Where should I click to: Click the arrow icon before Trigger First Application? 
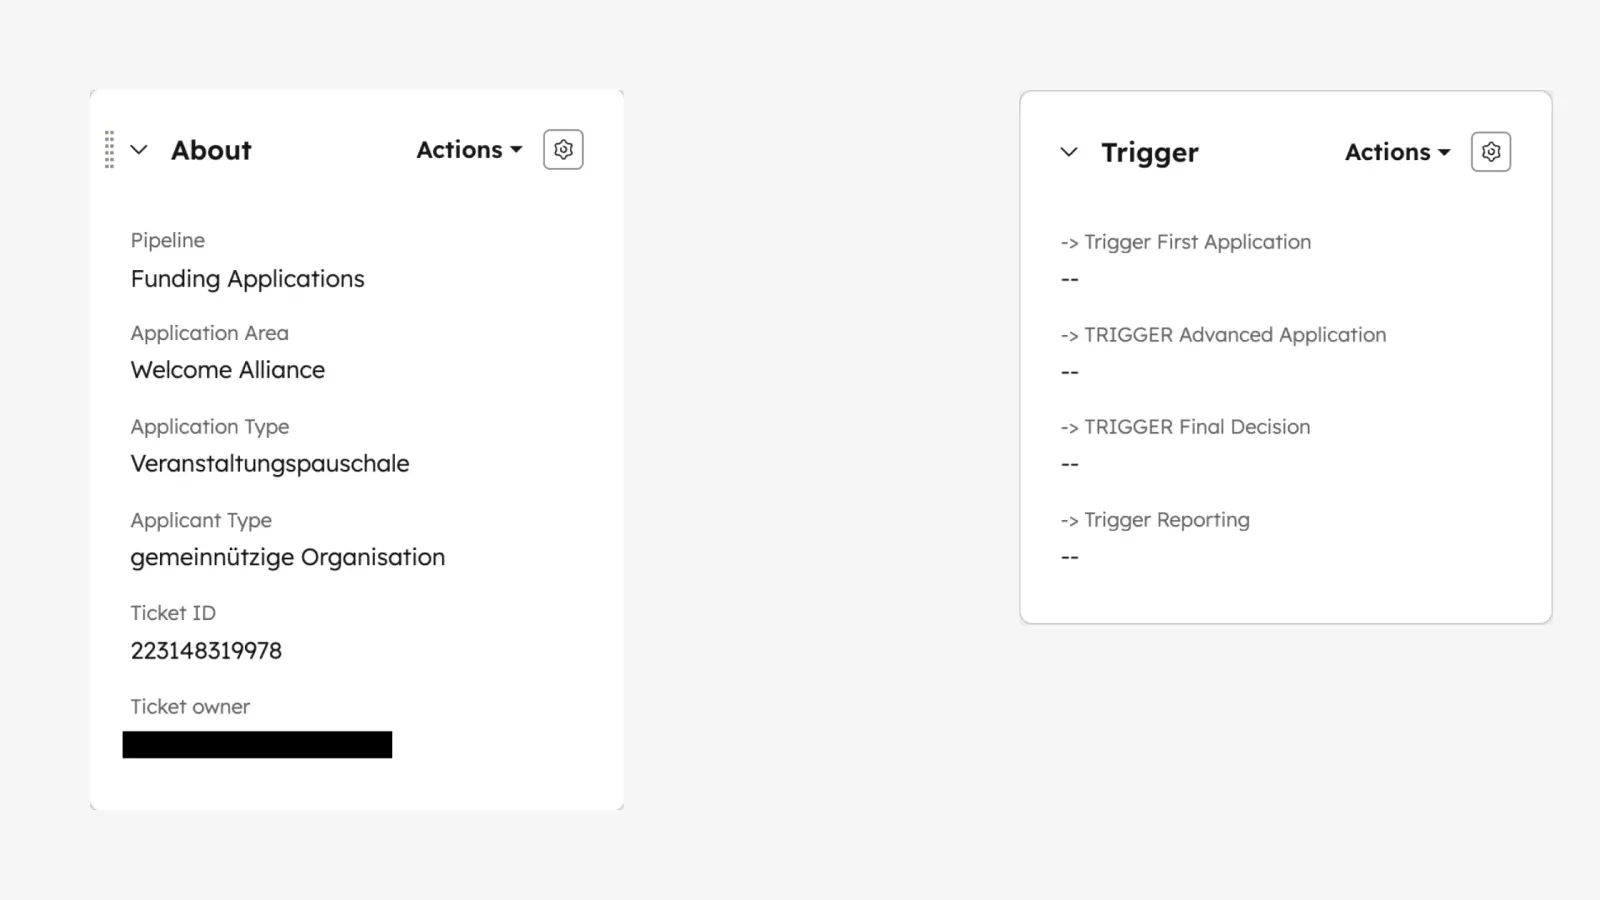click(1069, 241)
